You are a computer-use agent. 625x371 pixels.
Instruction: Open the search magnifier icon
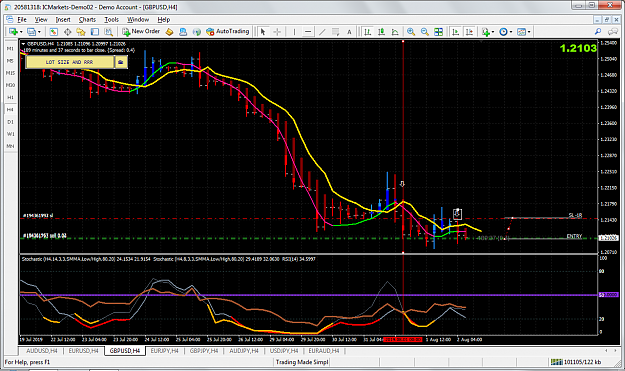coord(597,31)
